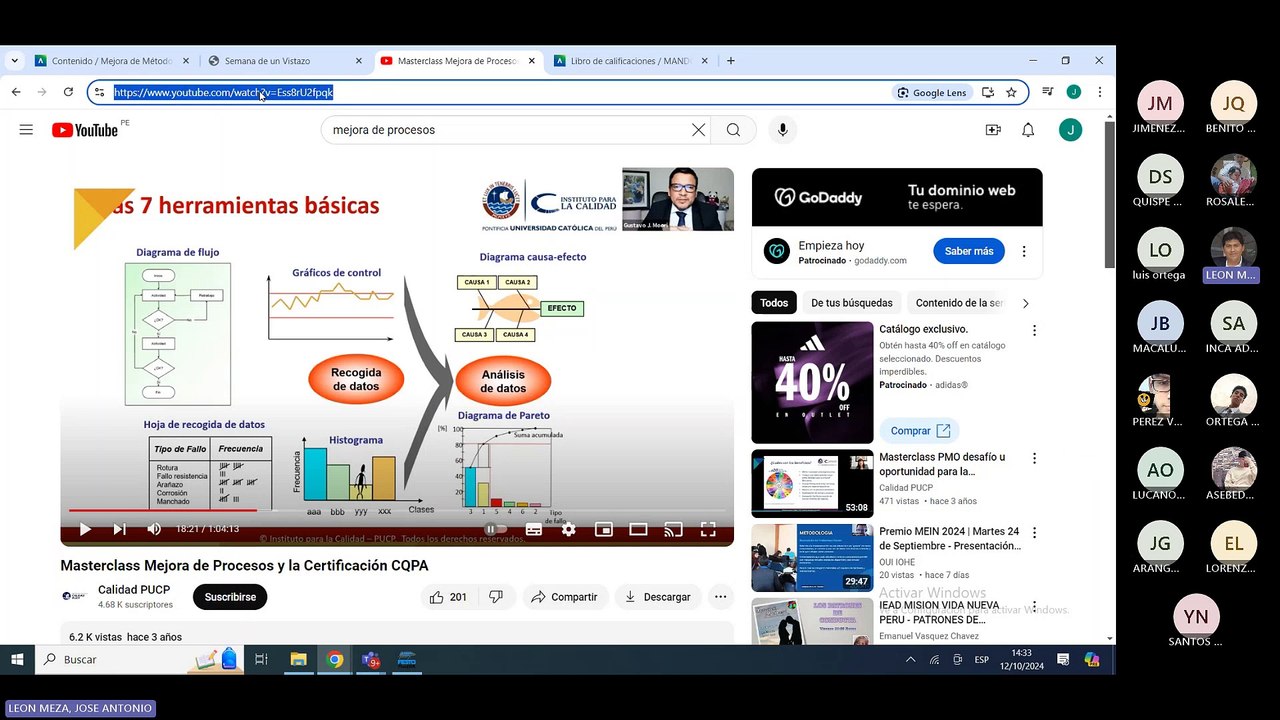Open the YouTube hamburger guide menu
The height and width of the screenshot is (720, 1280).
[26, 130]
